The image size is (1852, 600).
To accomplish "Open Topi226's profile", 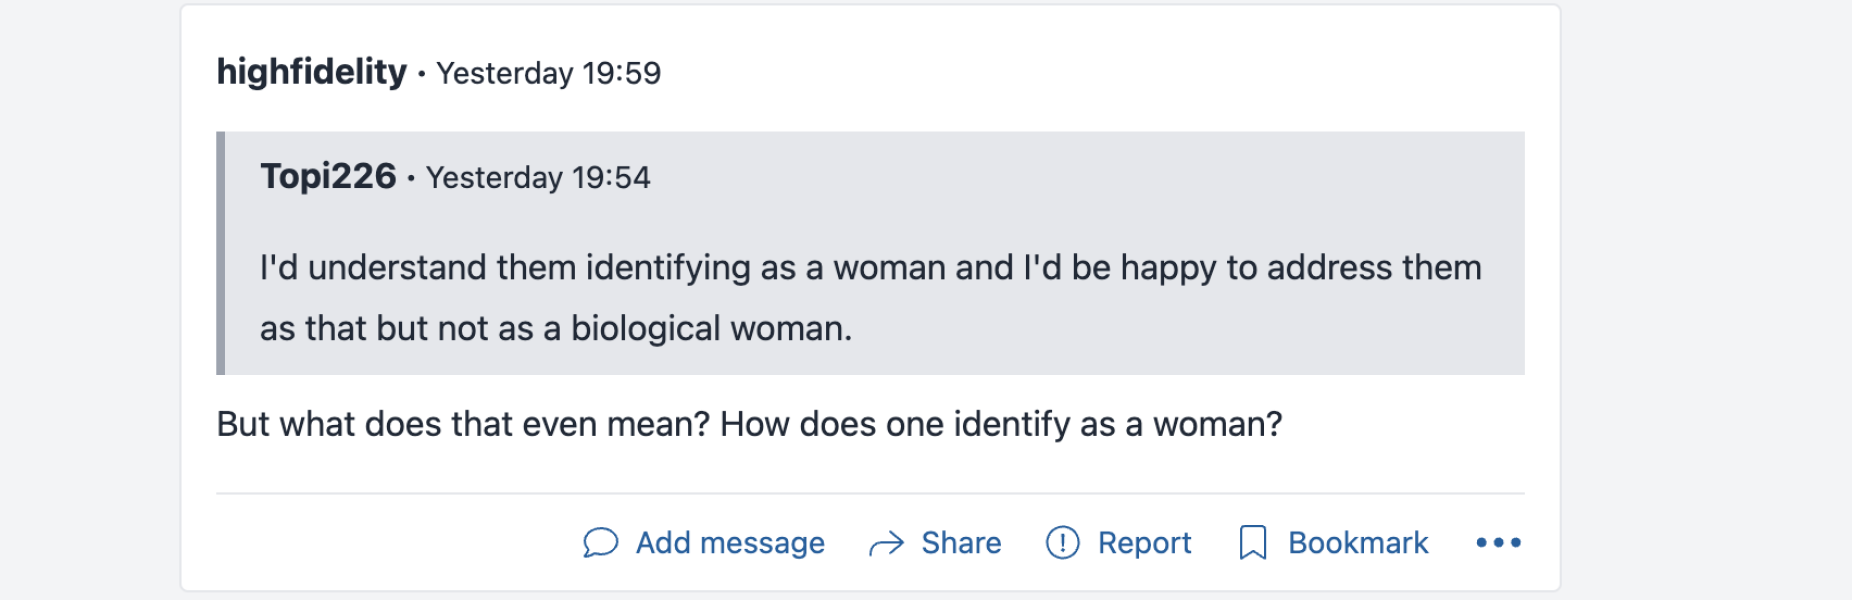I will point(327,177).
